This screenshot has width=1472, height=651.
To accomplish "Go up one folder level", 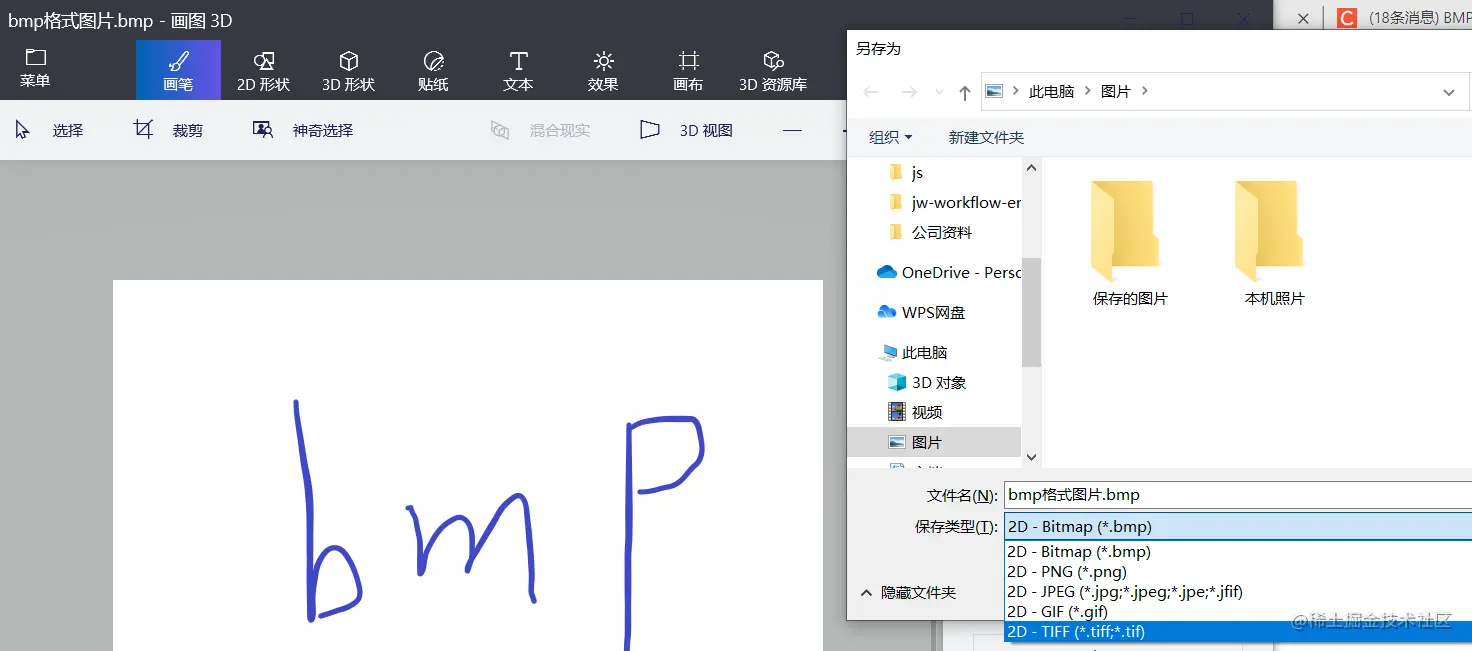I will tap(964, 92).
